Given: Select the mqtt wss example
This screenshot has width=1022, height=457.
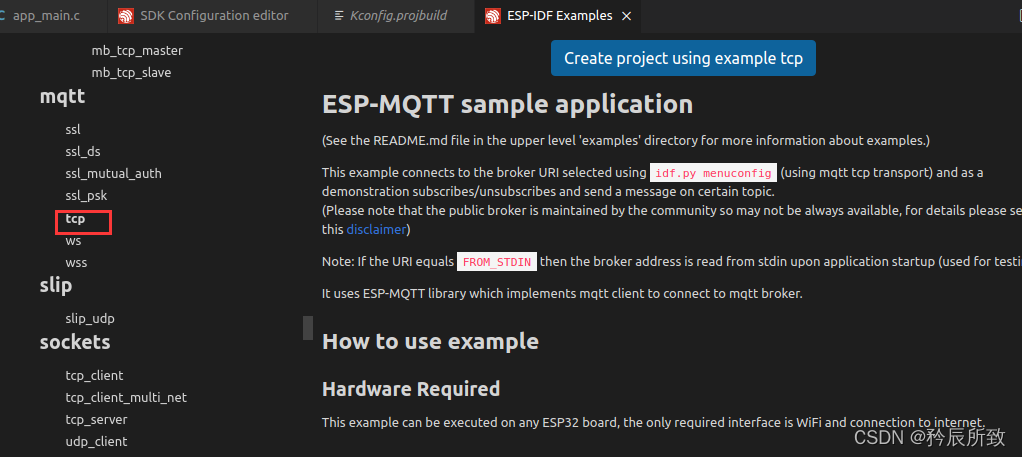Looking at the screenshot, I should point(76,263).
